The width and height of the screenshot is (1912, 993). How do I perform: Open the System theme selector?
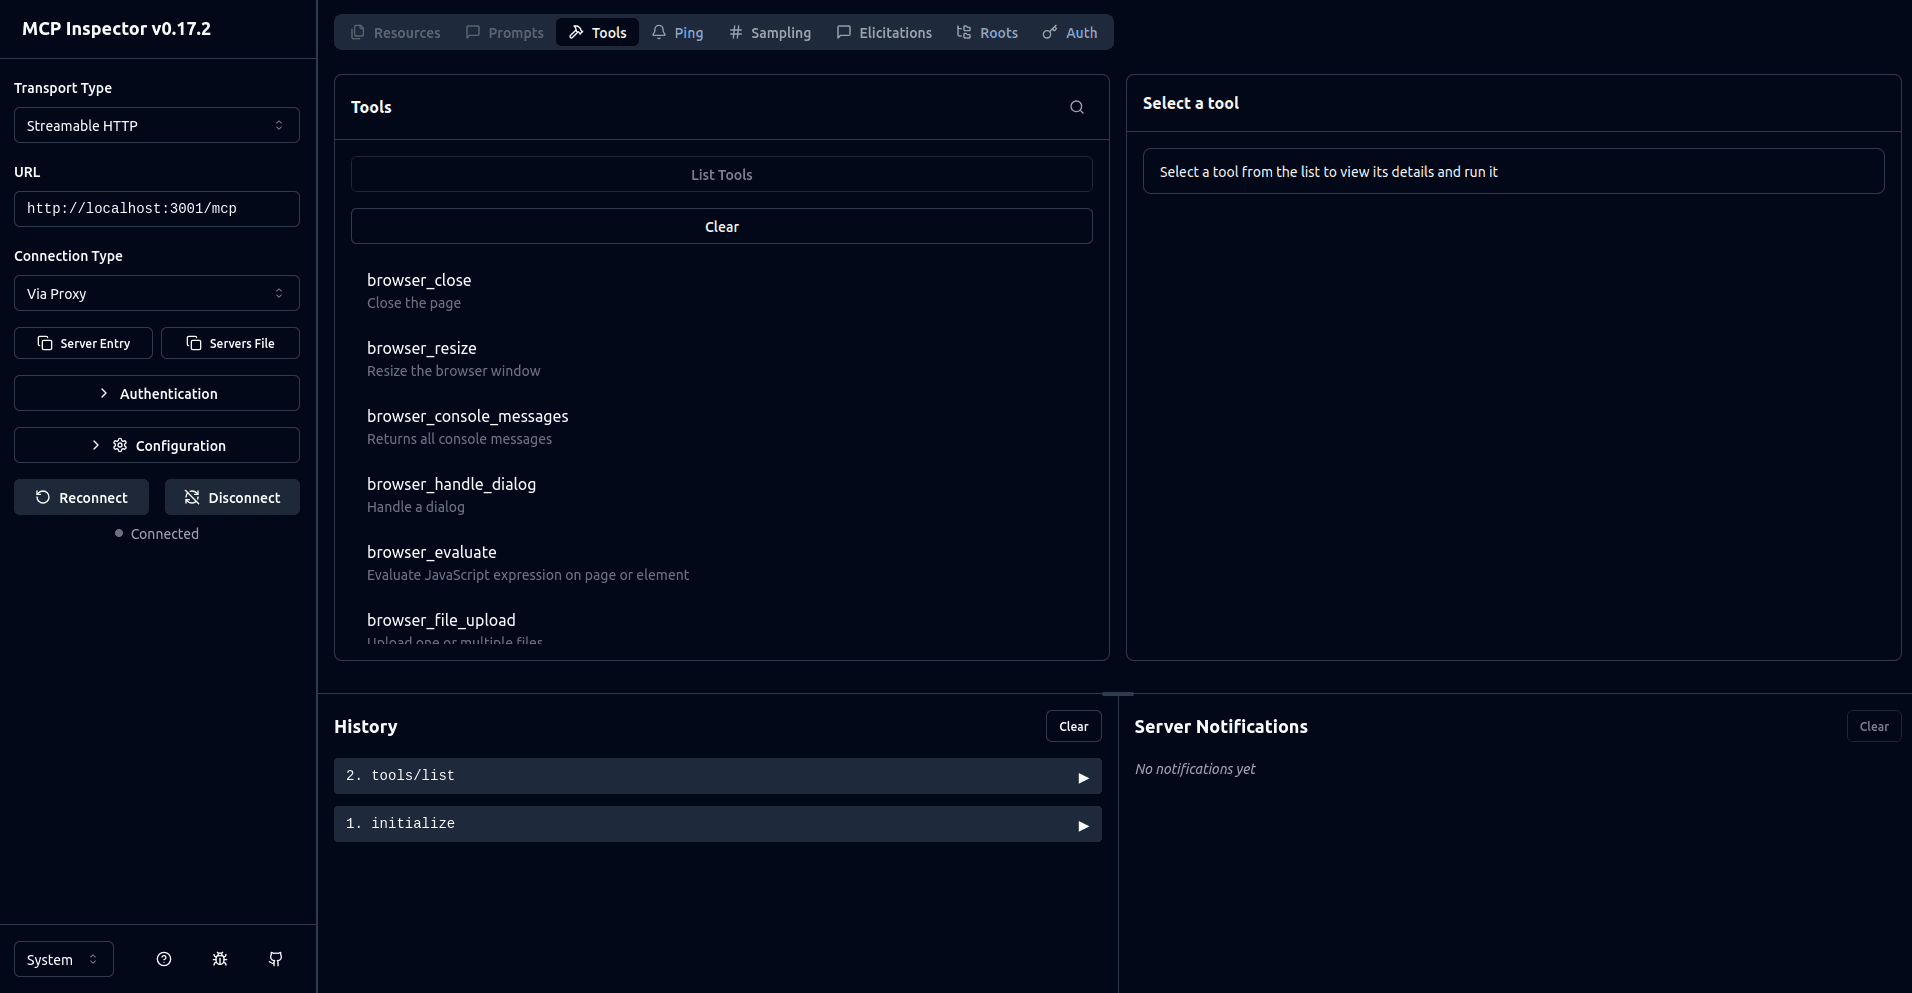click(x=62, y=959)
